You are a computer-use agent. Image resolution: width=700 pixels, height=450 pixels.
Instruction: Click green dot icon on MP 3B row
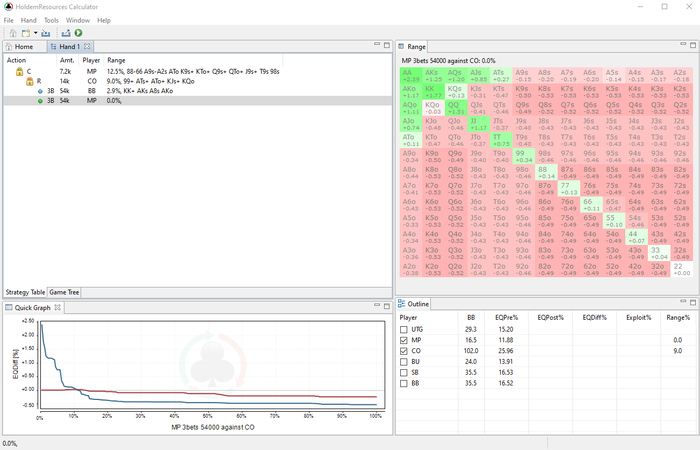tap(40, 101)
